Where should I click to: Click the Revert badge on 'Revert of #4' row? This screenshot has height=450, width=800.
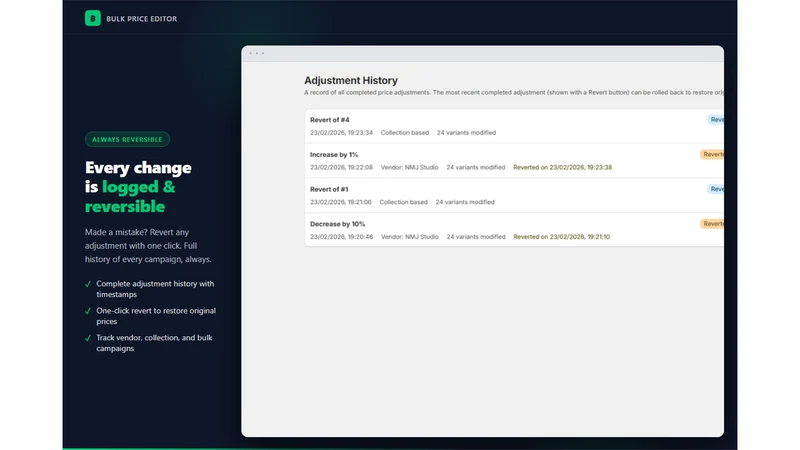(715, 119)
